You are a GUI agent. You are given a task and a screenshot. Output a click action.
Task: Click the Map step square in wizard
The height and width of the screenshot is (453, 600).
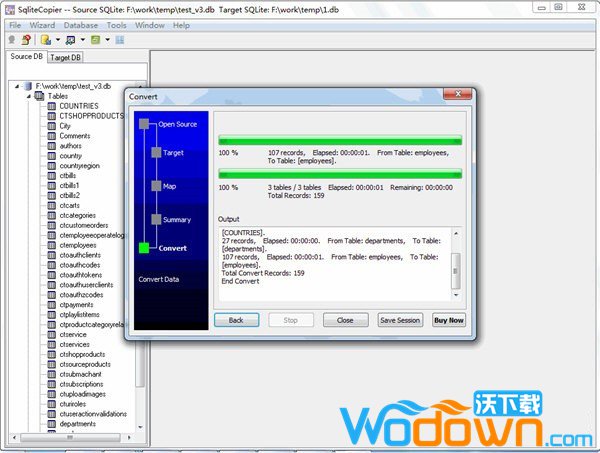(x=155, y=186)
